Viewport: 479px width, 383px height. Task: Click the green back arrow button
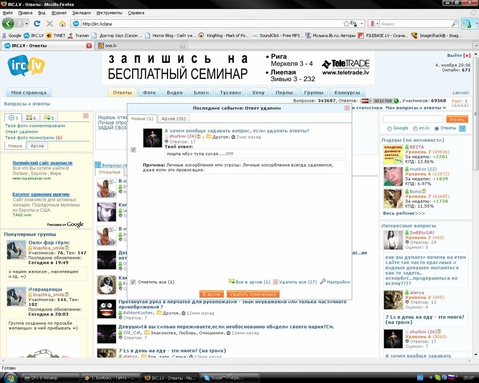pyautogui.click(x=8, y=24)
